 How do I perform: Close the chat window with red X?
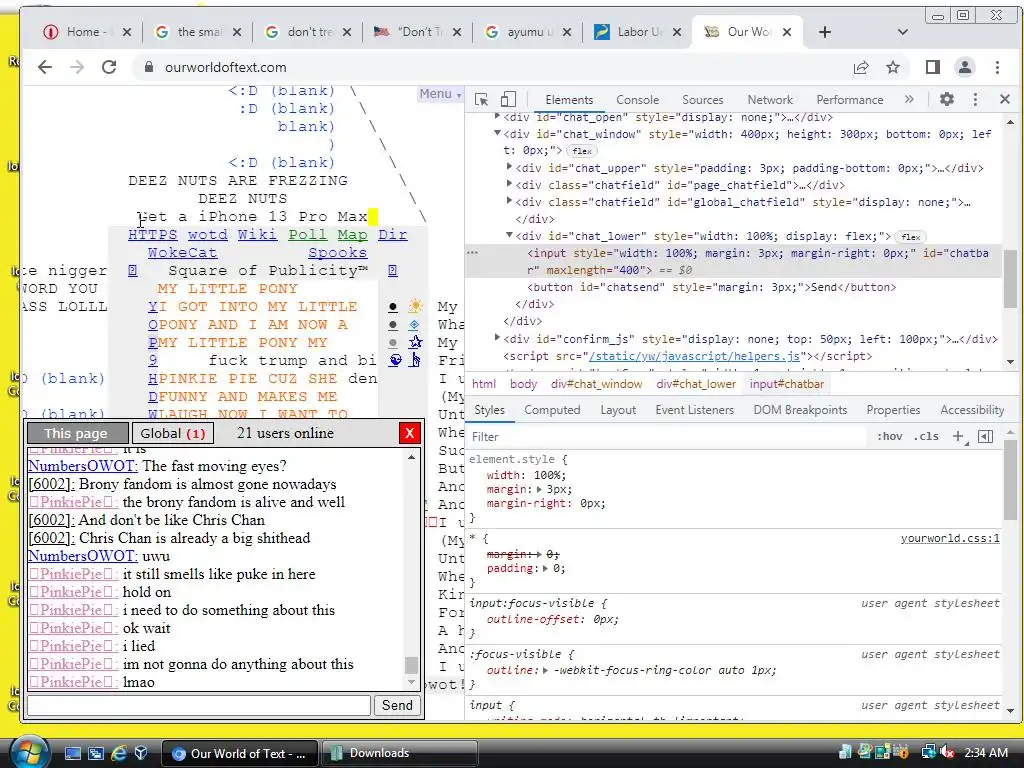409,433
